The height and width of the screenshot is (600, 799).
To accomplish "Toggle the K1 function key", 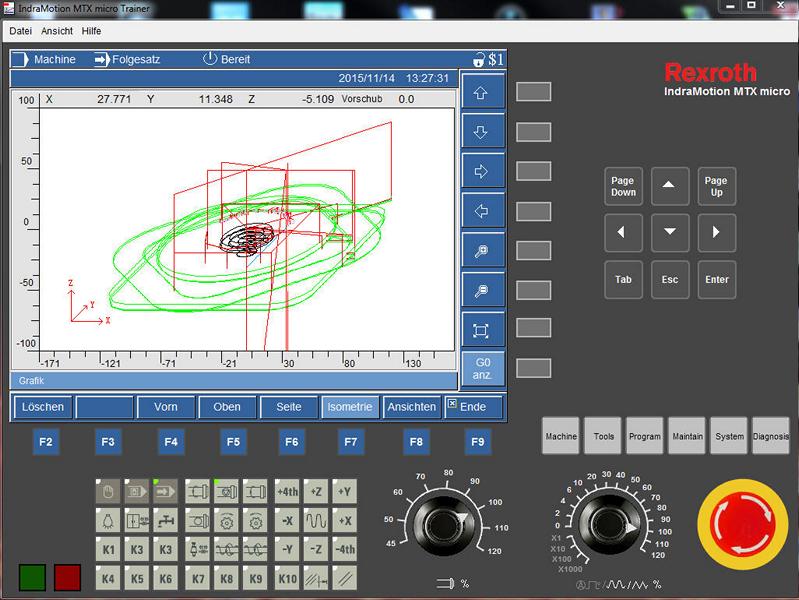I will click(x=108, y=550).
